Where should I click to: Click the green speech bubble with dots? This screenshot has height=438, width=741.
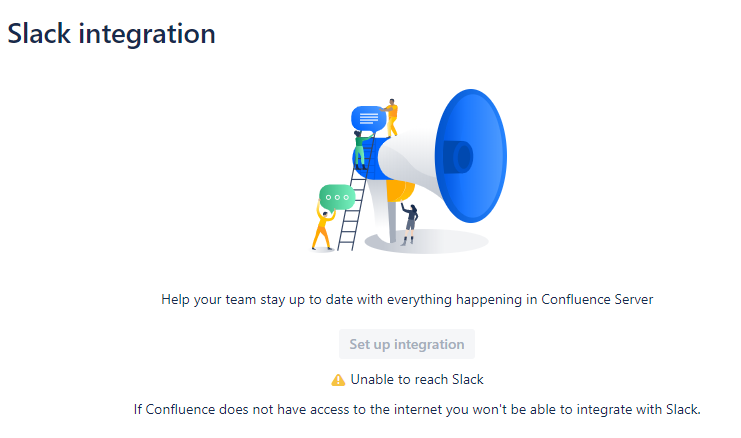(337, 197)
